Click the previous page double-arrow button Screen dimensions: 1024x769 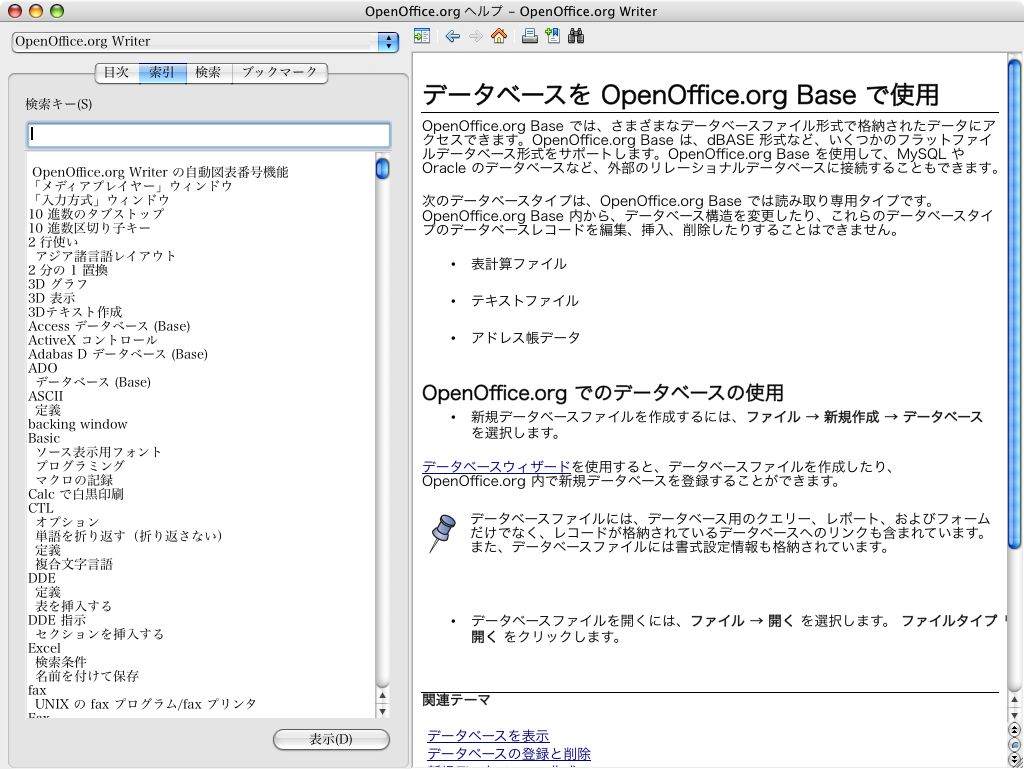click(x=1015, y=730)
